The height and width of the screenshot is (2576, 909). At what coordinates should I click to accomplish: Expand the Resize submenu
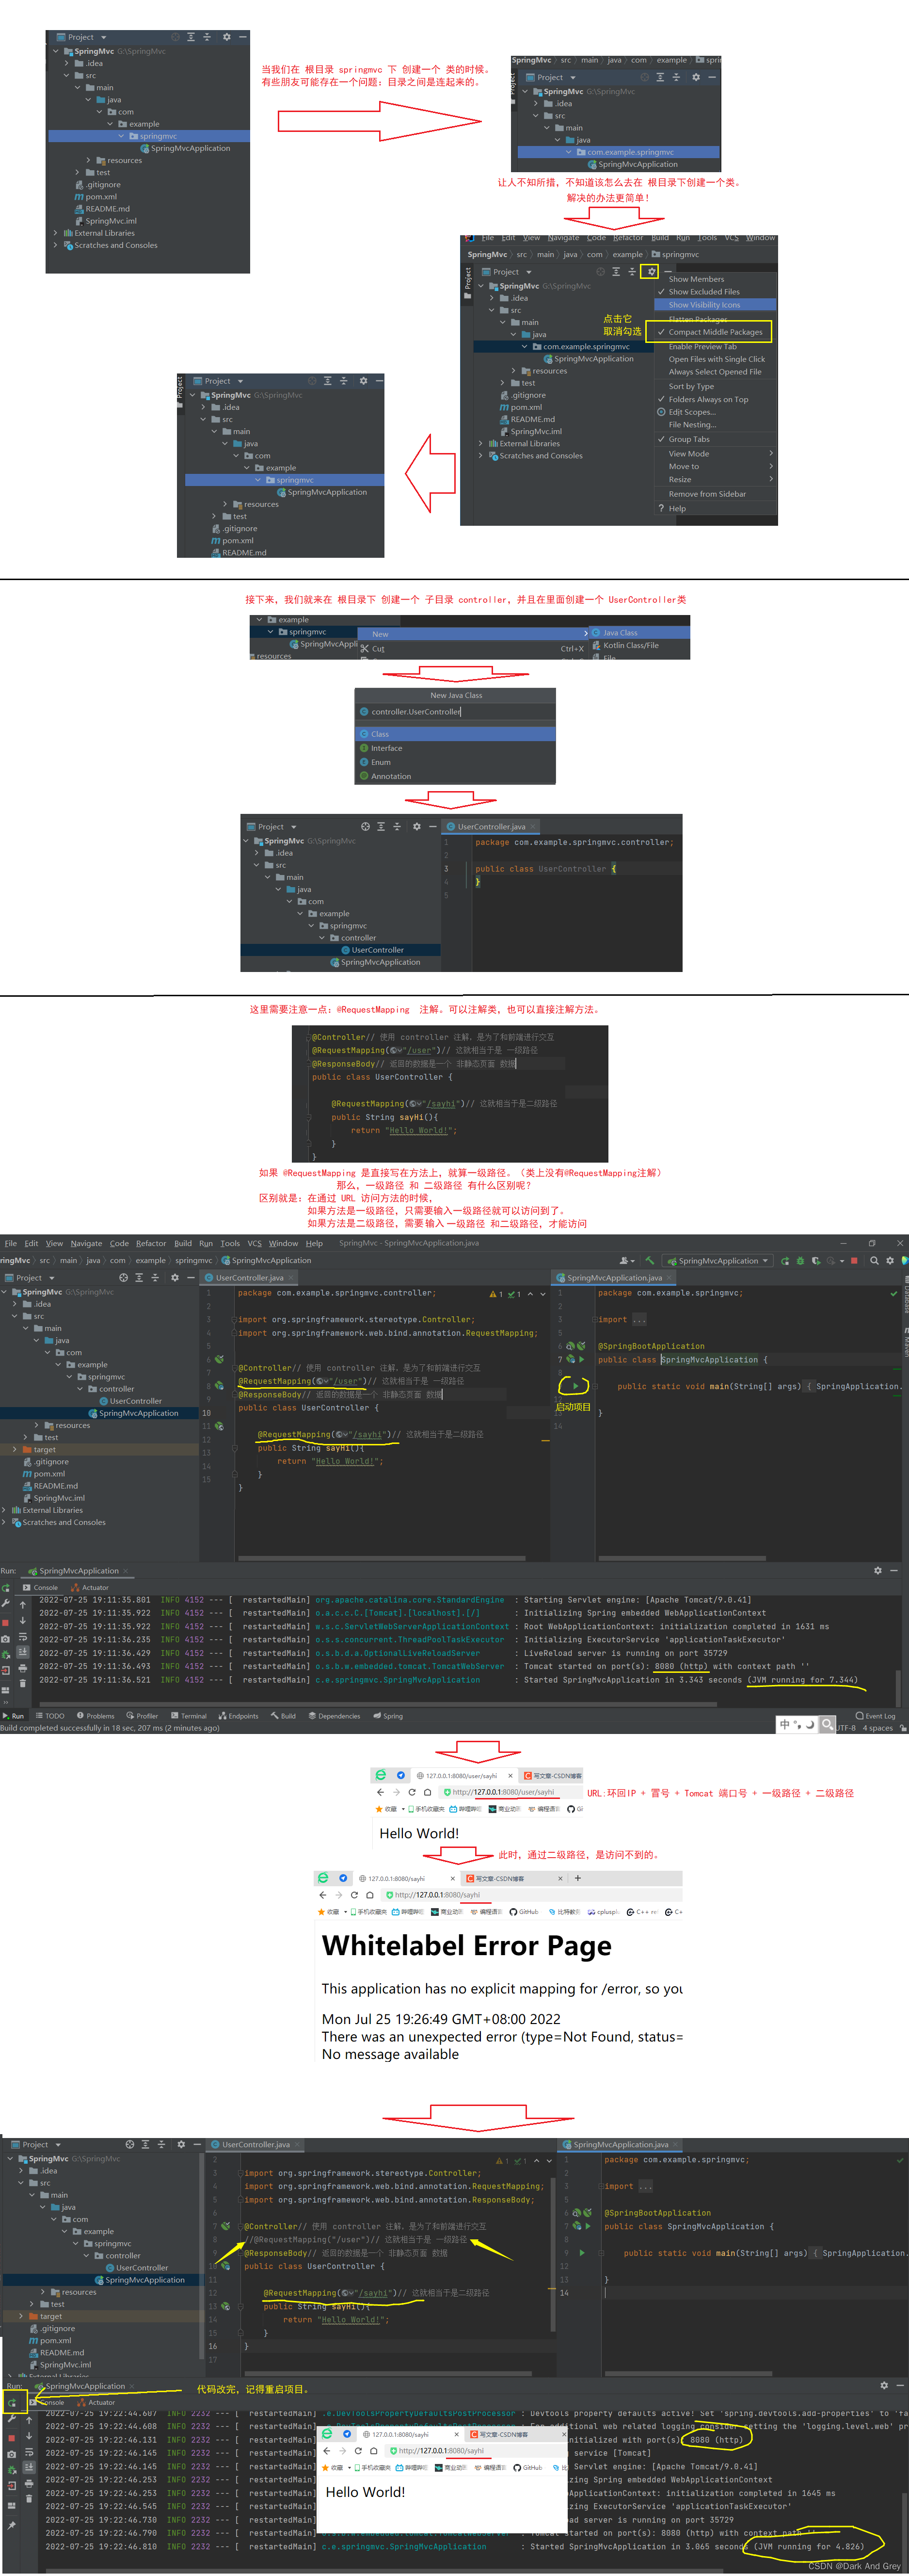(716, 480)
